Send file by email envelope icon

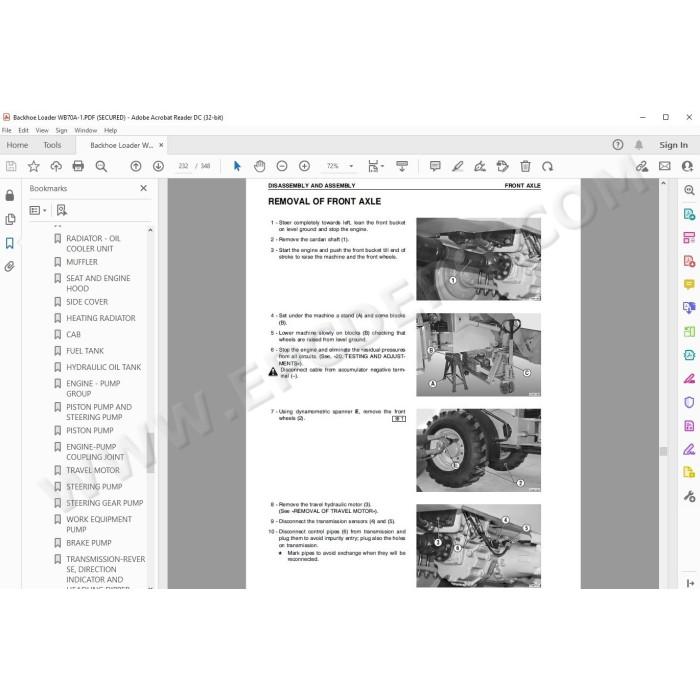click(665, 166)
